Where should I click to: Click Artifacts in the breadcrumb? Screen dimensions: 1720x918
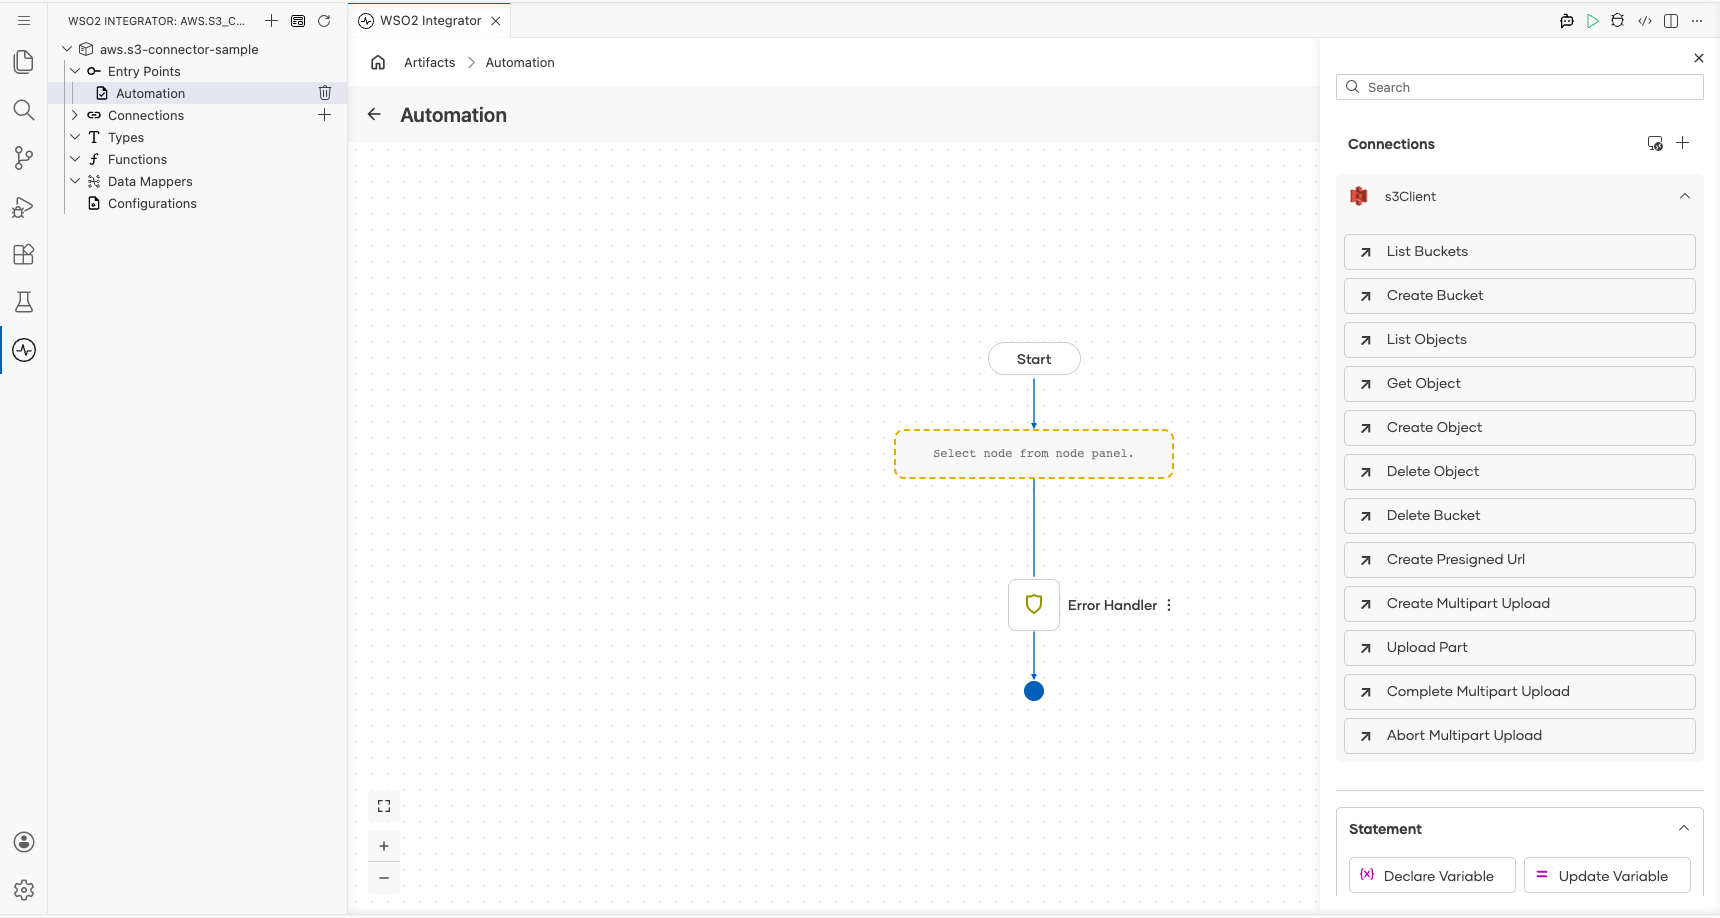tap(429, 62)
